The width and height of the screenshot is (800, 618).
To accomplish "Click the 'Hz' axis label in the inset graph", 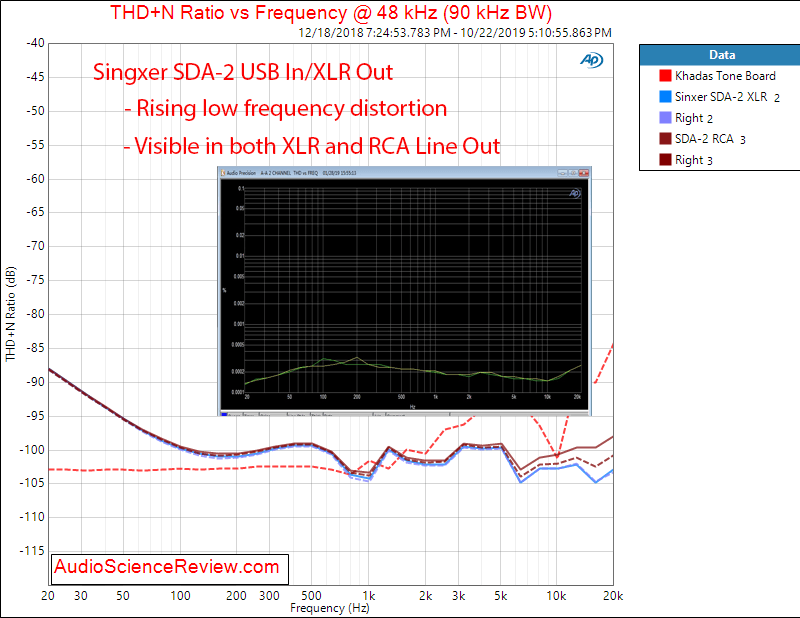I will pyautogui.click(x=412, y=407).
